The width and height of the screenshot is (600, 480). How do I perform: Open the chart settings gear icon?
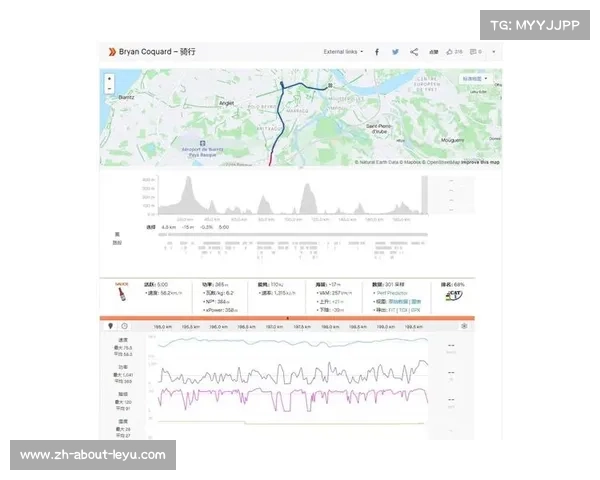pos(464,326)
